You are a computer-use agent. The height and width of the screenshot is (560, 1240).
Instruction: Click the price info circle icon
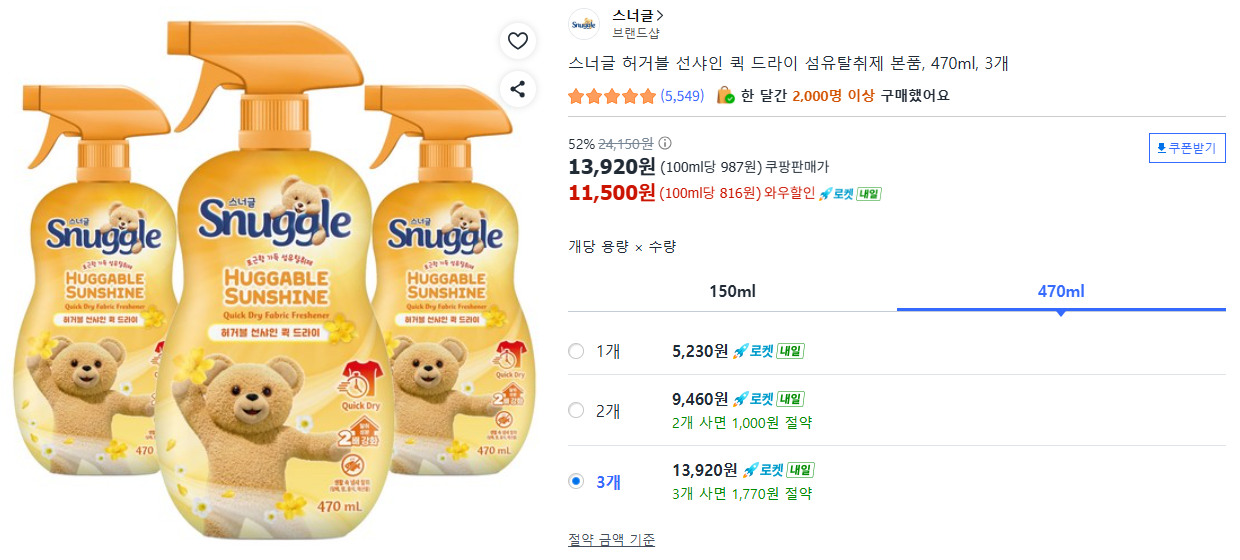(x=665, y=143)
